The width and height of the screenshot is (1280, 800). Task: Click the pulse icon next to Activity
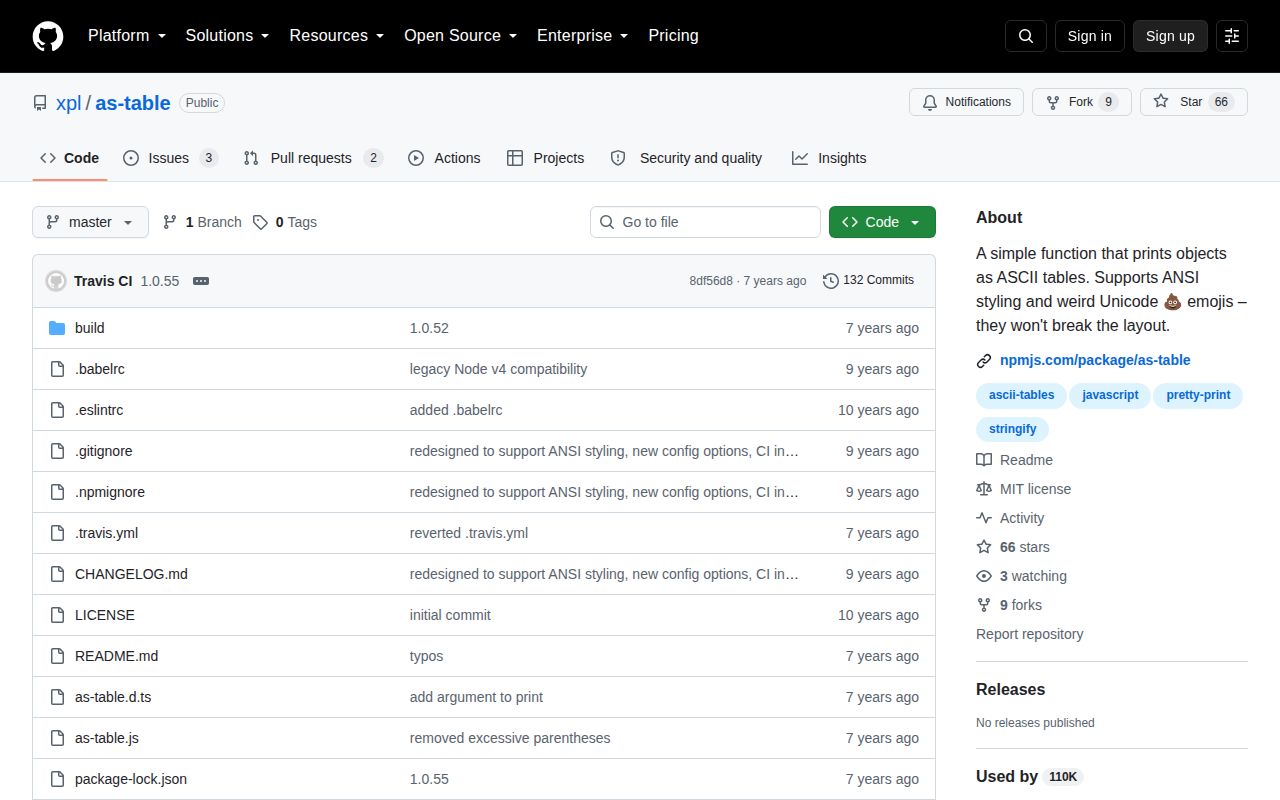coord(984,518)
